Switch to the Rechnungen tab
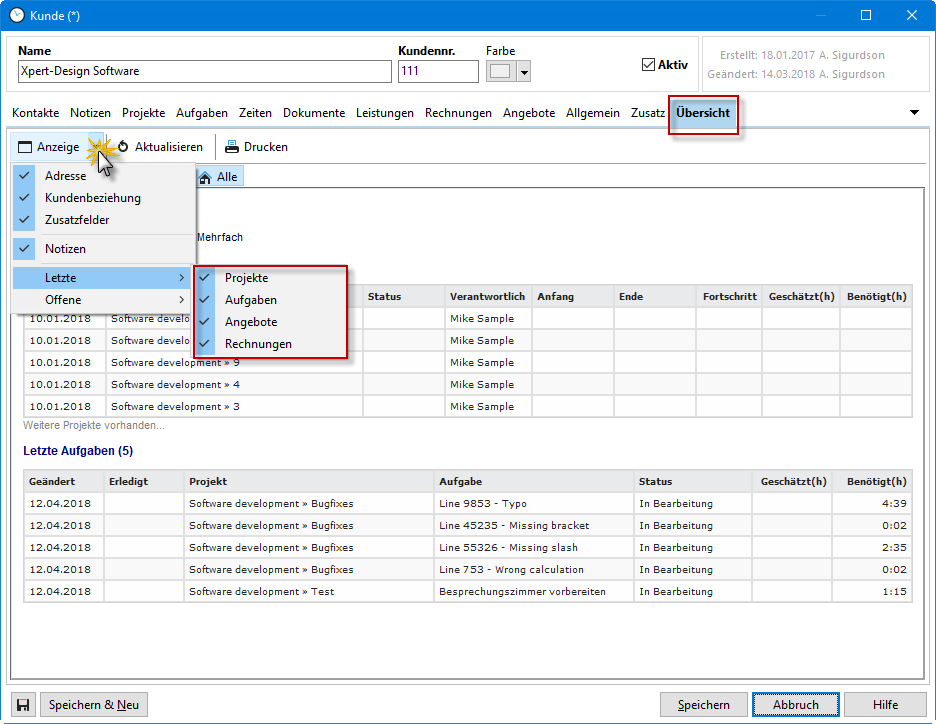Image resolution: width=936 pixels, height=724 pixels. (x=458, y=113)
